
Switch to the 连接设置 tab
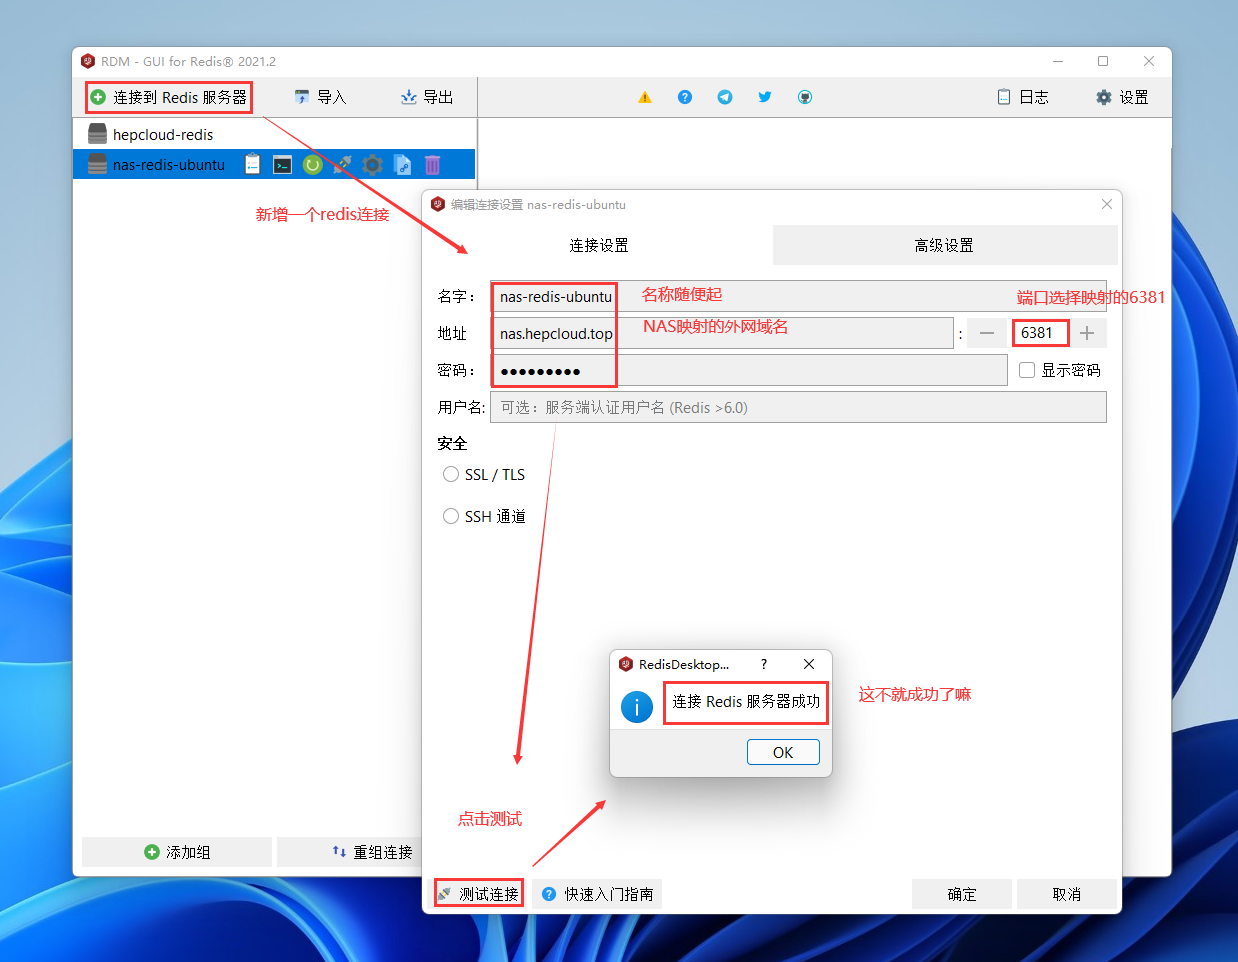point(599,245)
